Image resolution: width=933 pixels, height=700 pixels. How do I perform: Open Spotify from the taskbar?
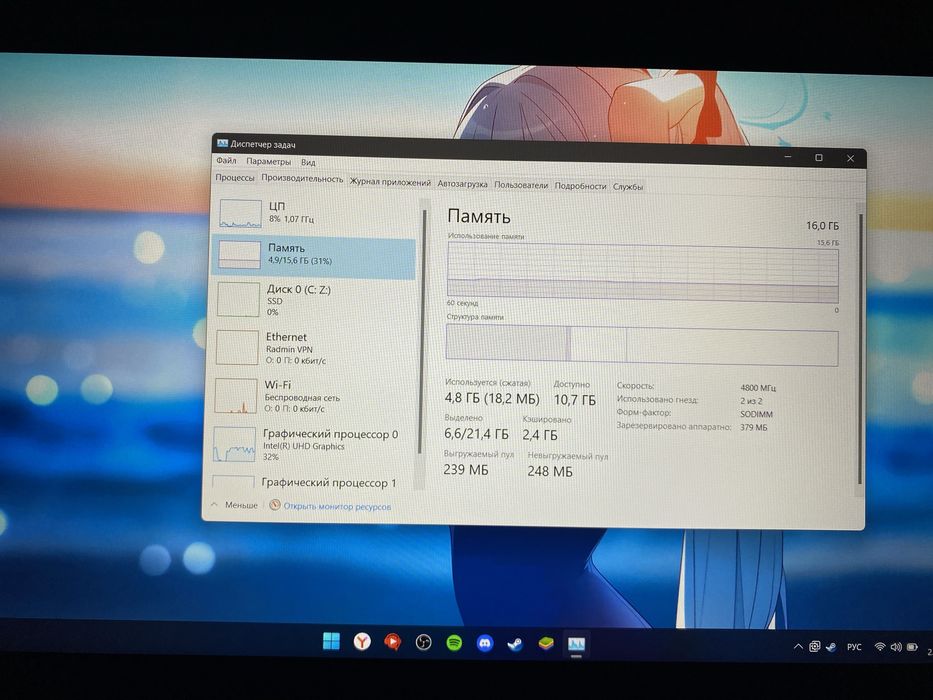pos(454,643)
